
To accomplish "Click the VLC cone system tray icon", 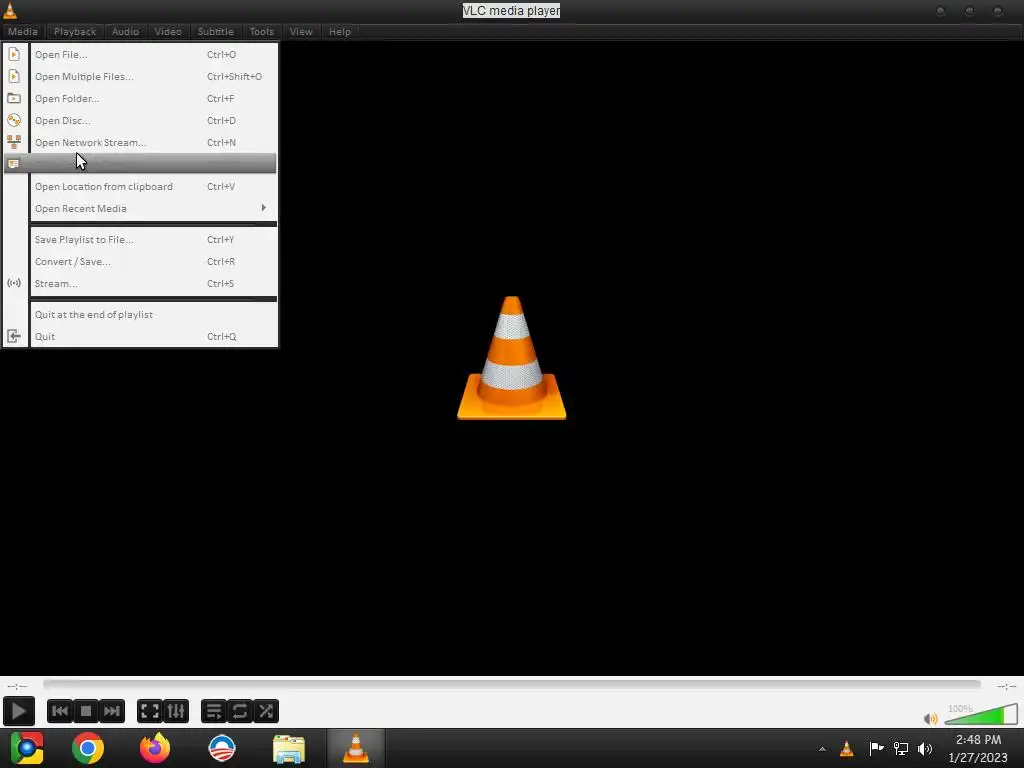I will 846,748.
